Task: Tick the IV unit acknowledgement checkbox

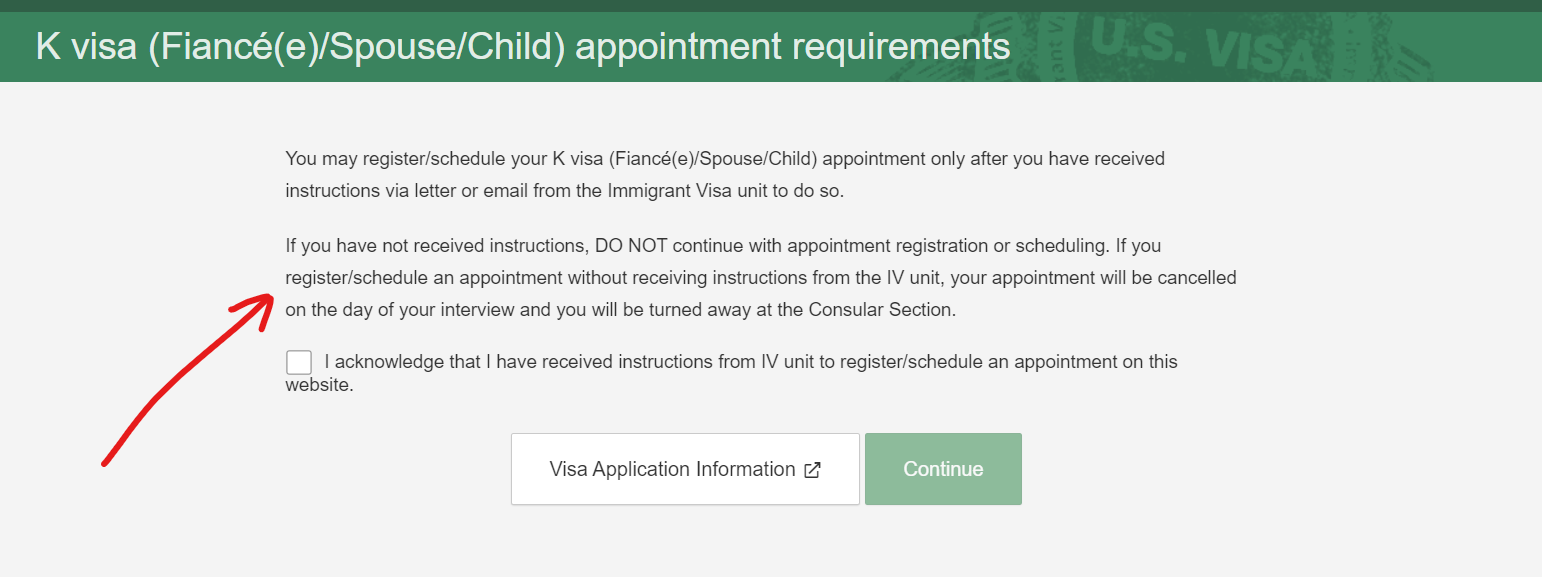Action: [298, 363]
